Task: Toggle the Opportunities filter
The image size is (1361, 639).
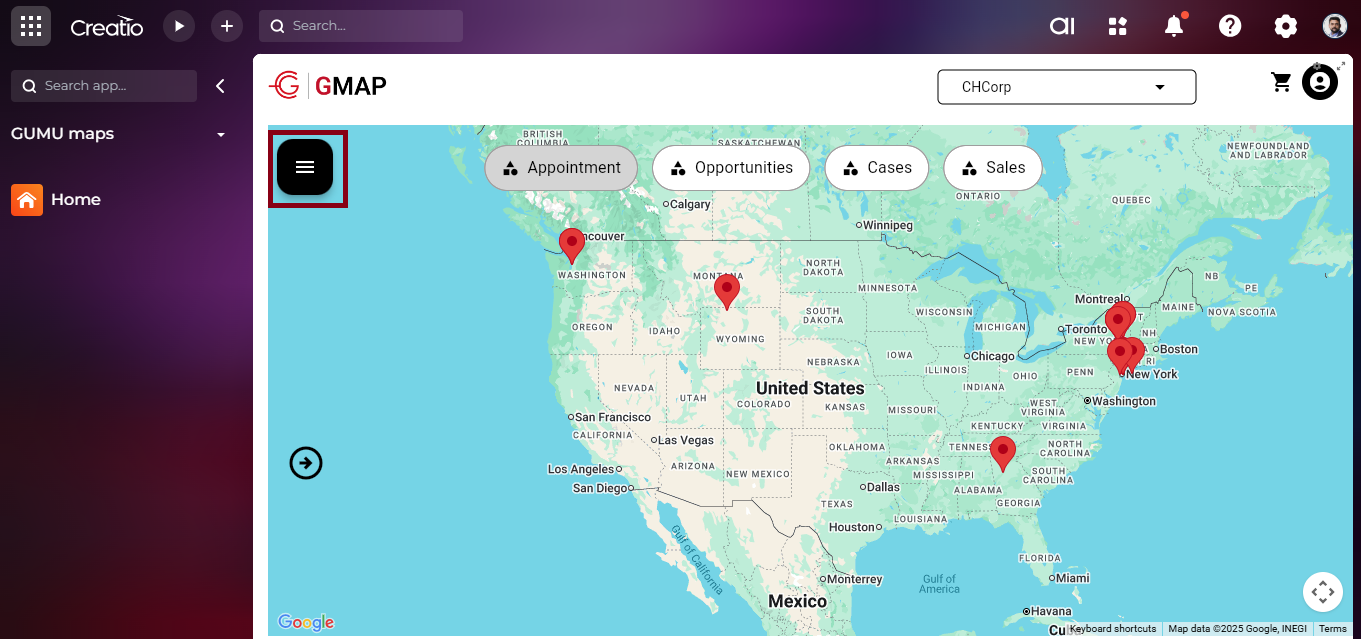Action: tap(731, 168)
